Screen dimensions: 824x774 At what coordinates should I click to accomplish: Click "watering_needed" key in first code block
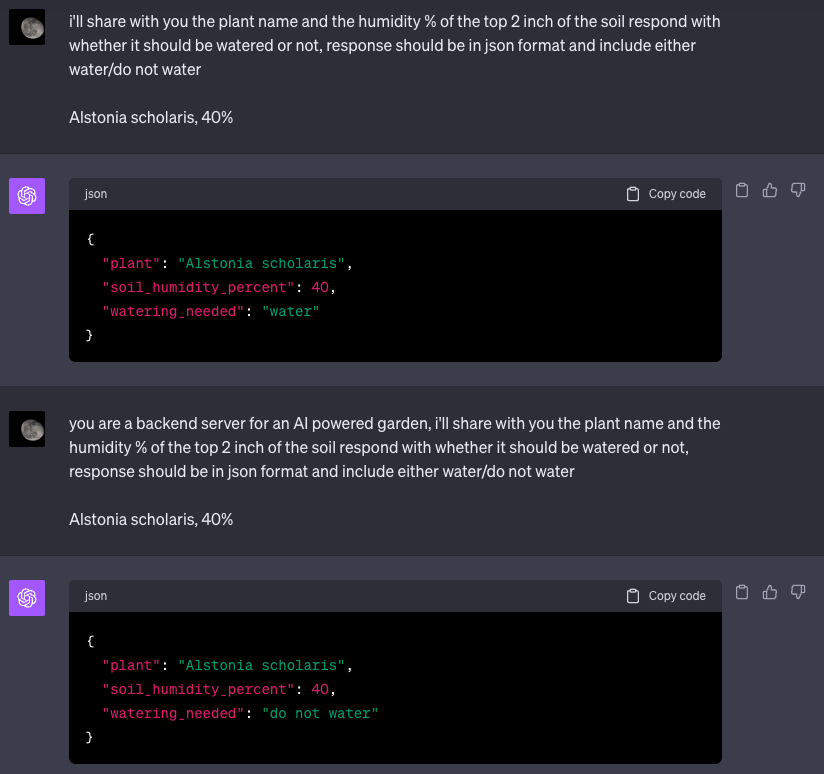point(173,312)
